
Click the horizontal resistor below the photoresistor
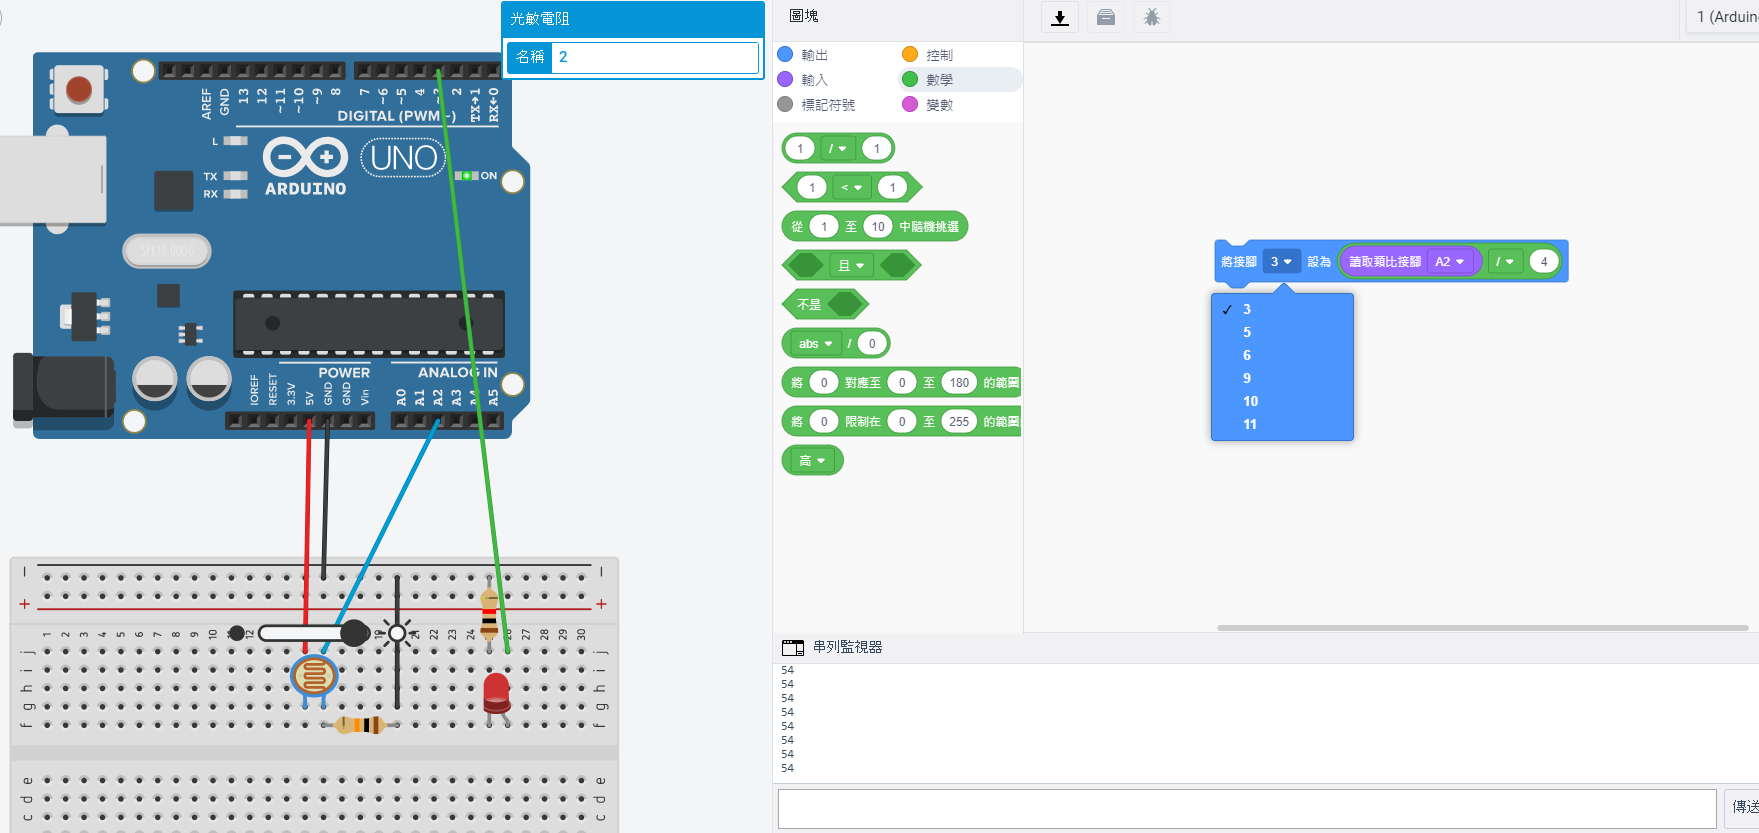pyautogui.click(x=360, y=725)
